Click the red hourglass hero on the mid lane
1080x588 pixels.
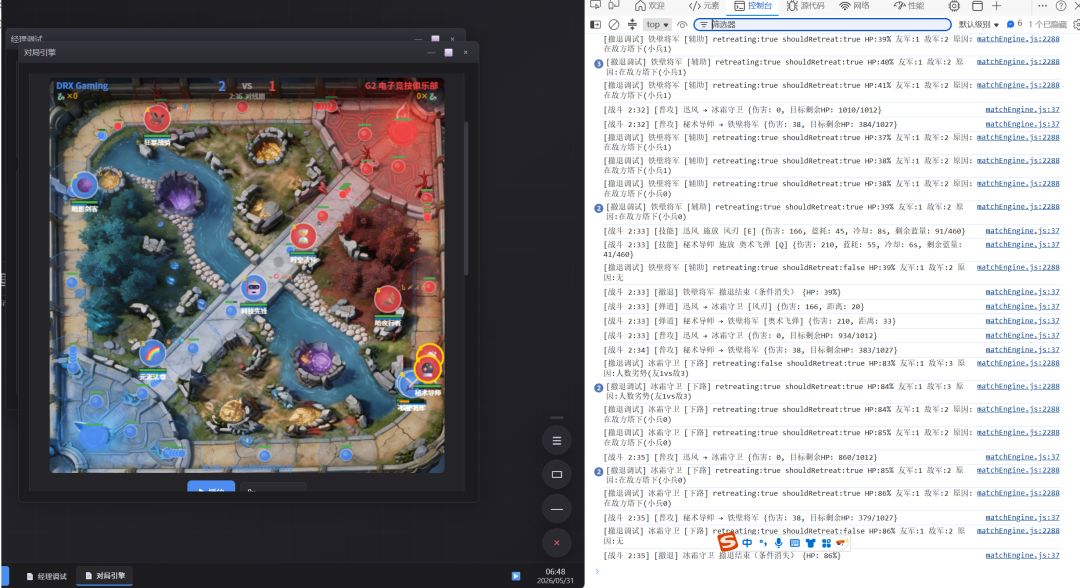[x=303, y=237]
